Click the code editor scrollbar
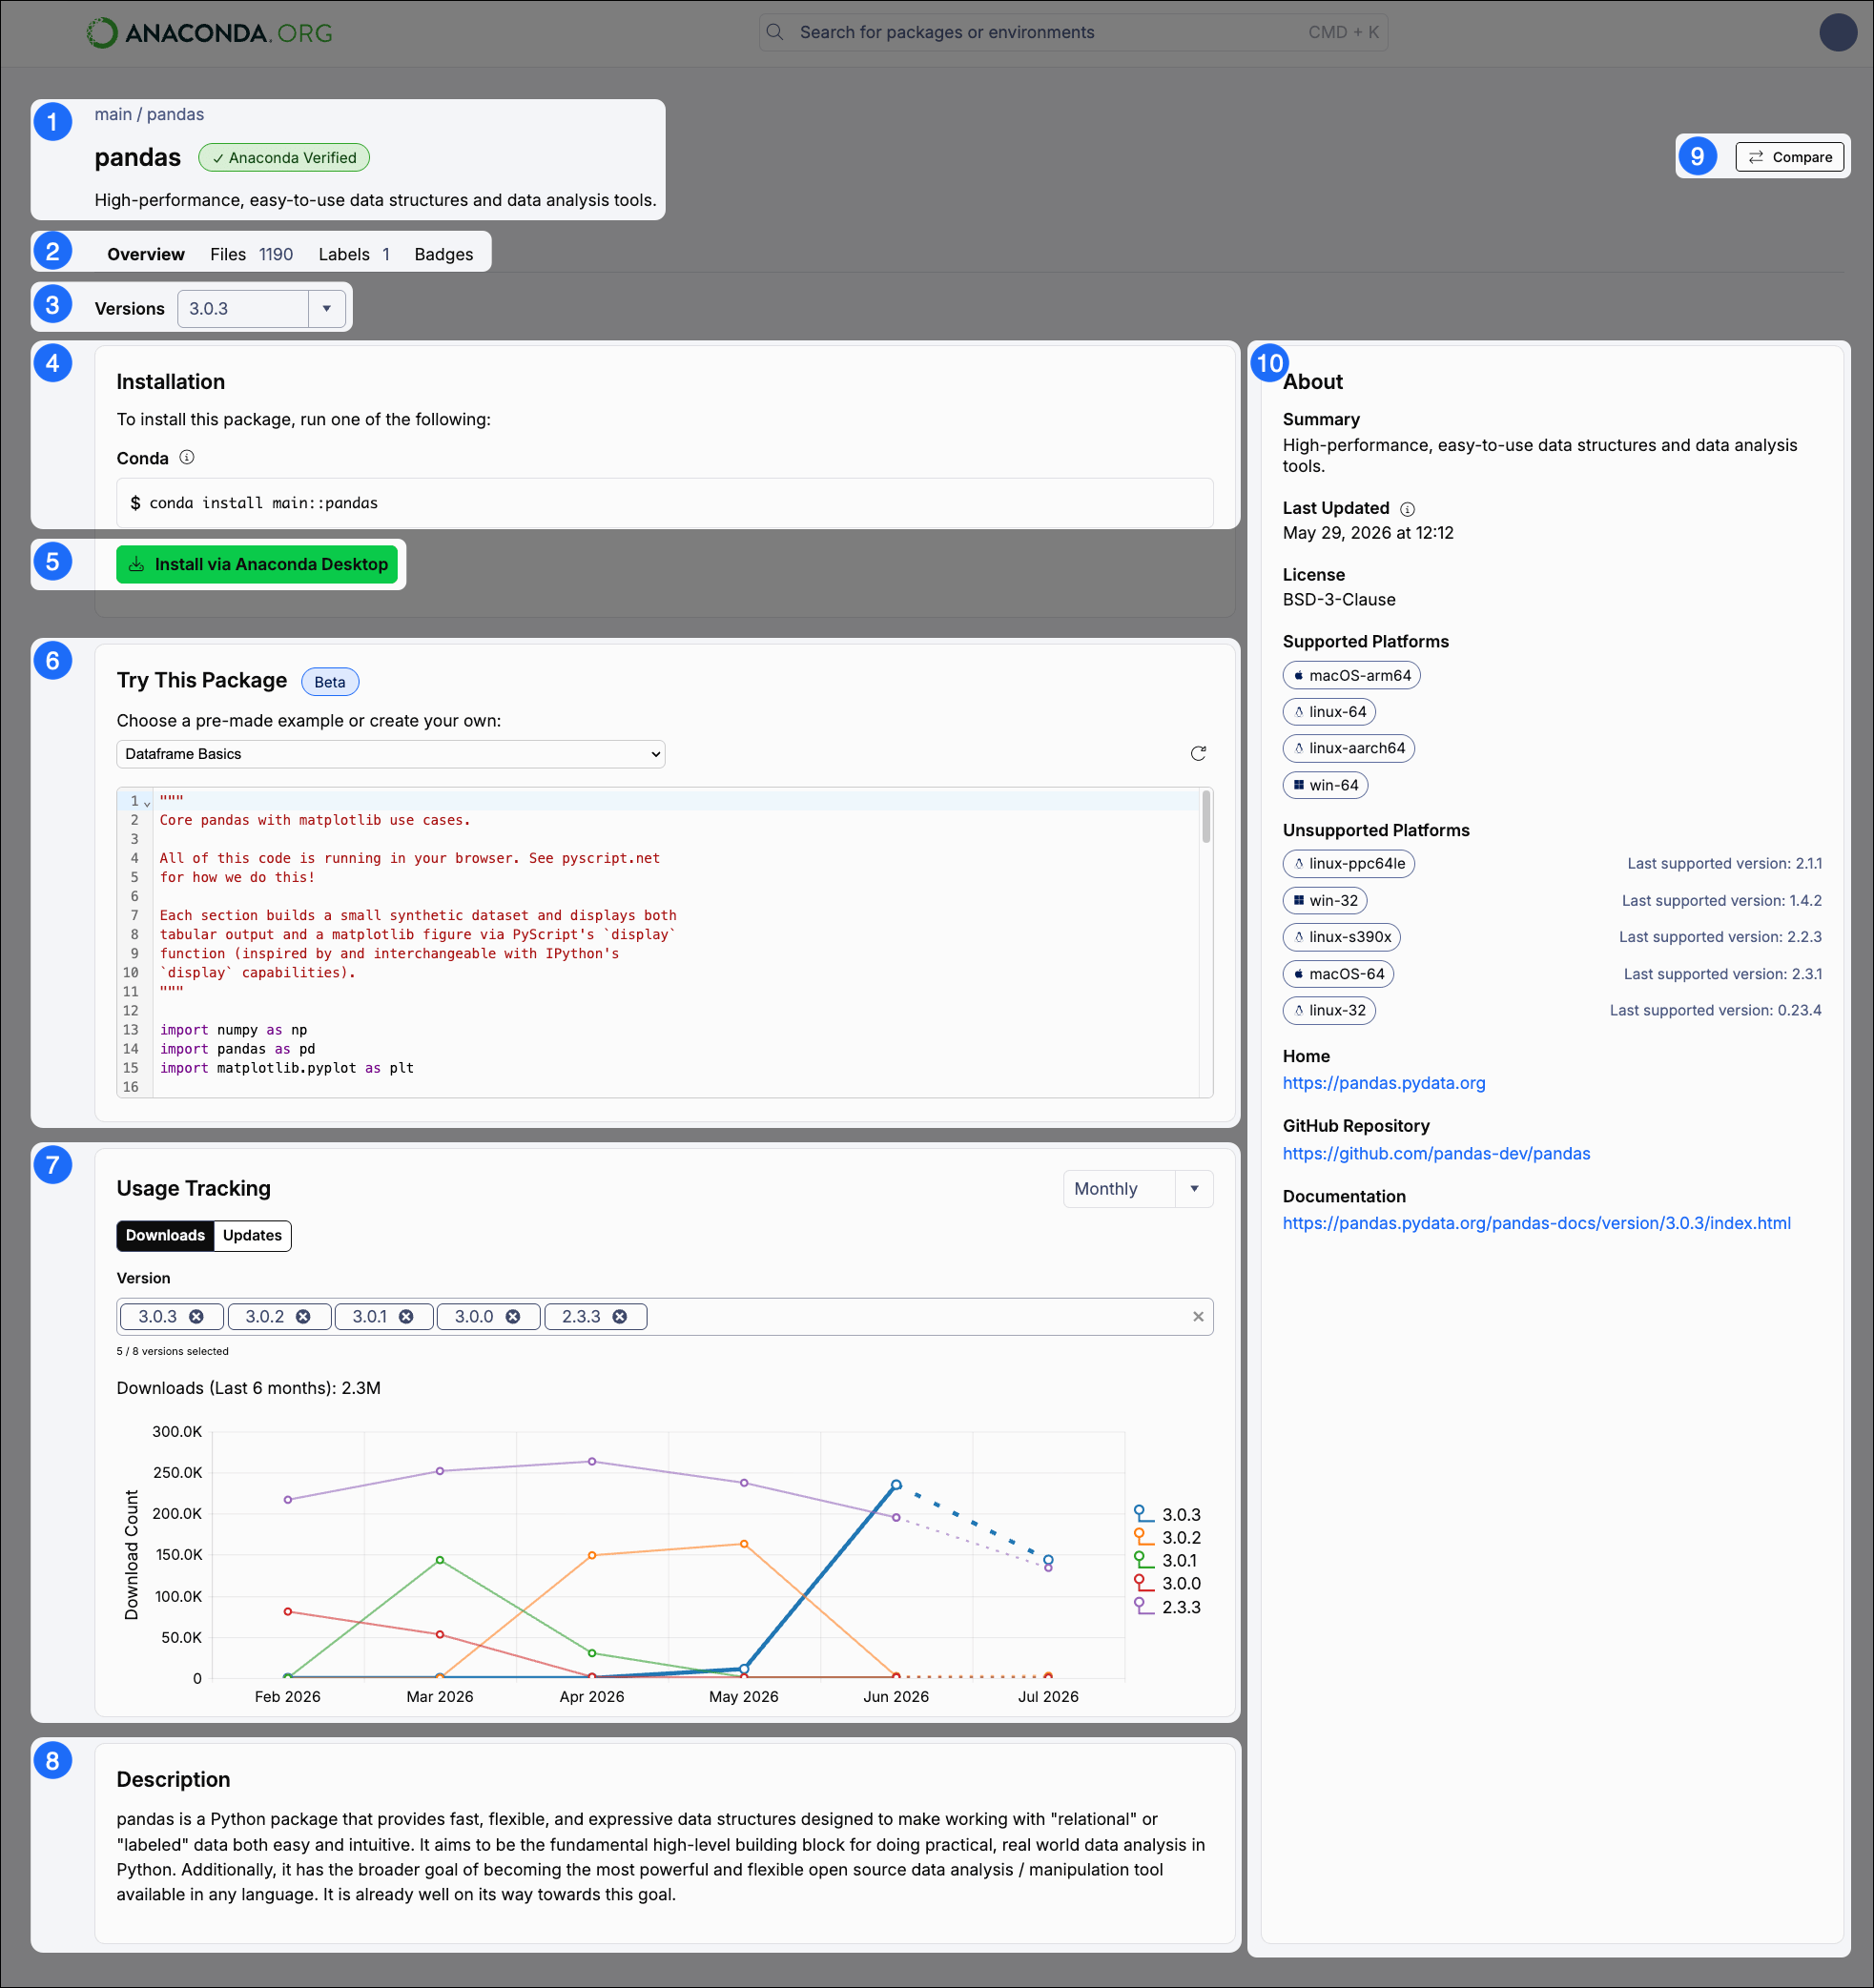The width and height of the screenshot is (1874, 1988). click(1206, 817)
